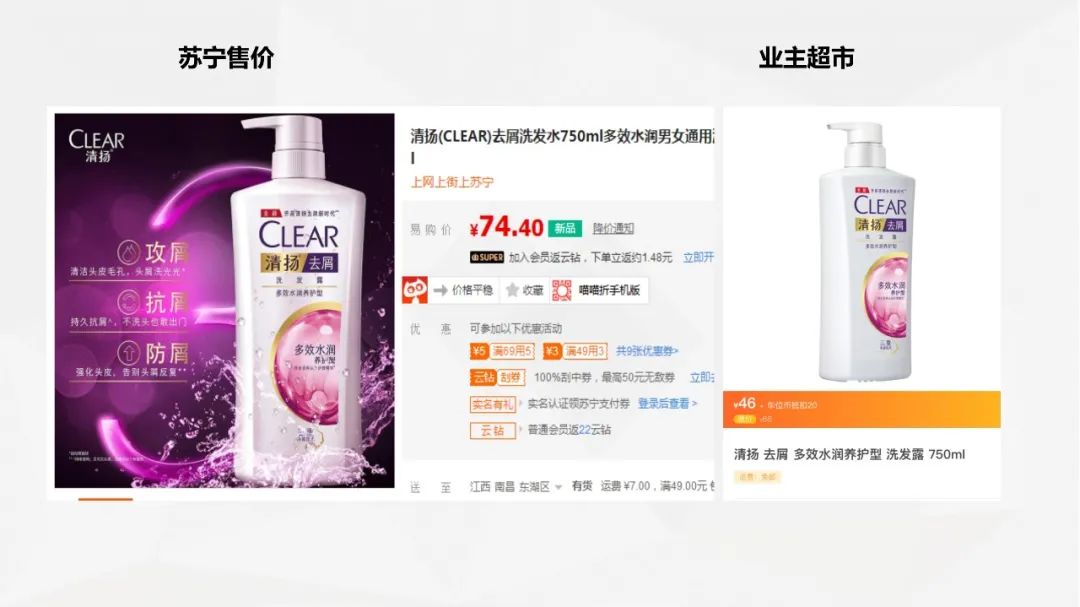
Task: Select the ¥3 满49用3 coupon
Action: 575,351
